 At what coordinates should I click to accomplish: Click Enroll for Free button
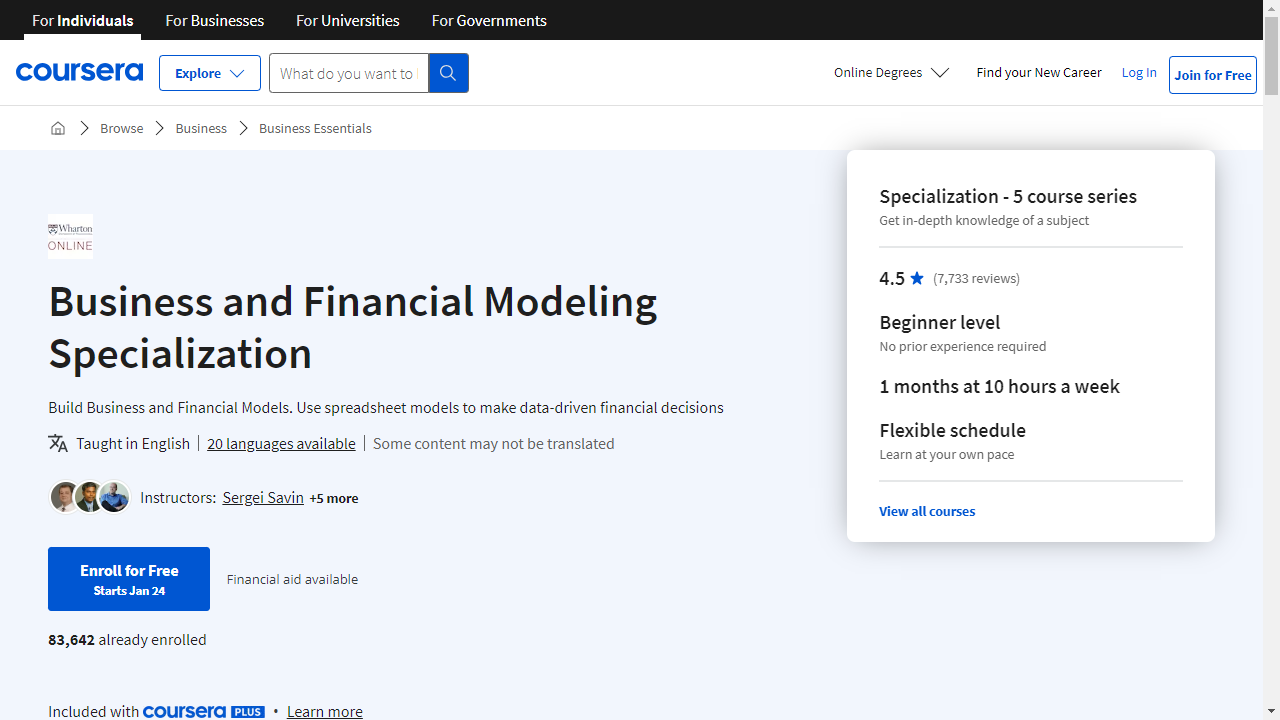[129, 579]
